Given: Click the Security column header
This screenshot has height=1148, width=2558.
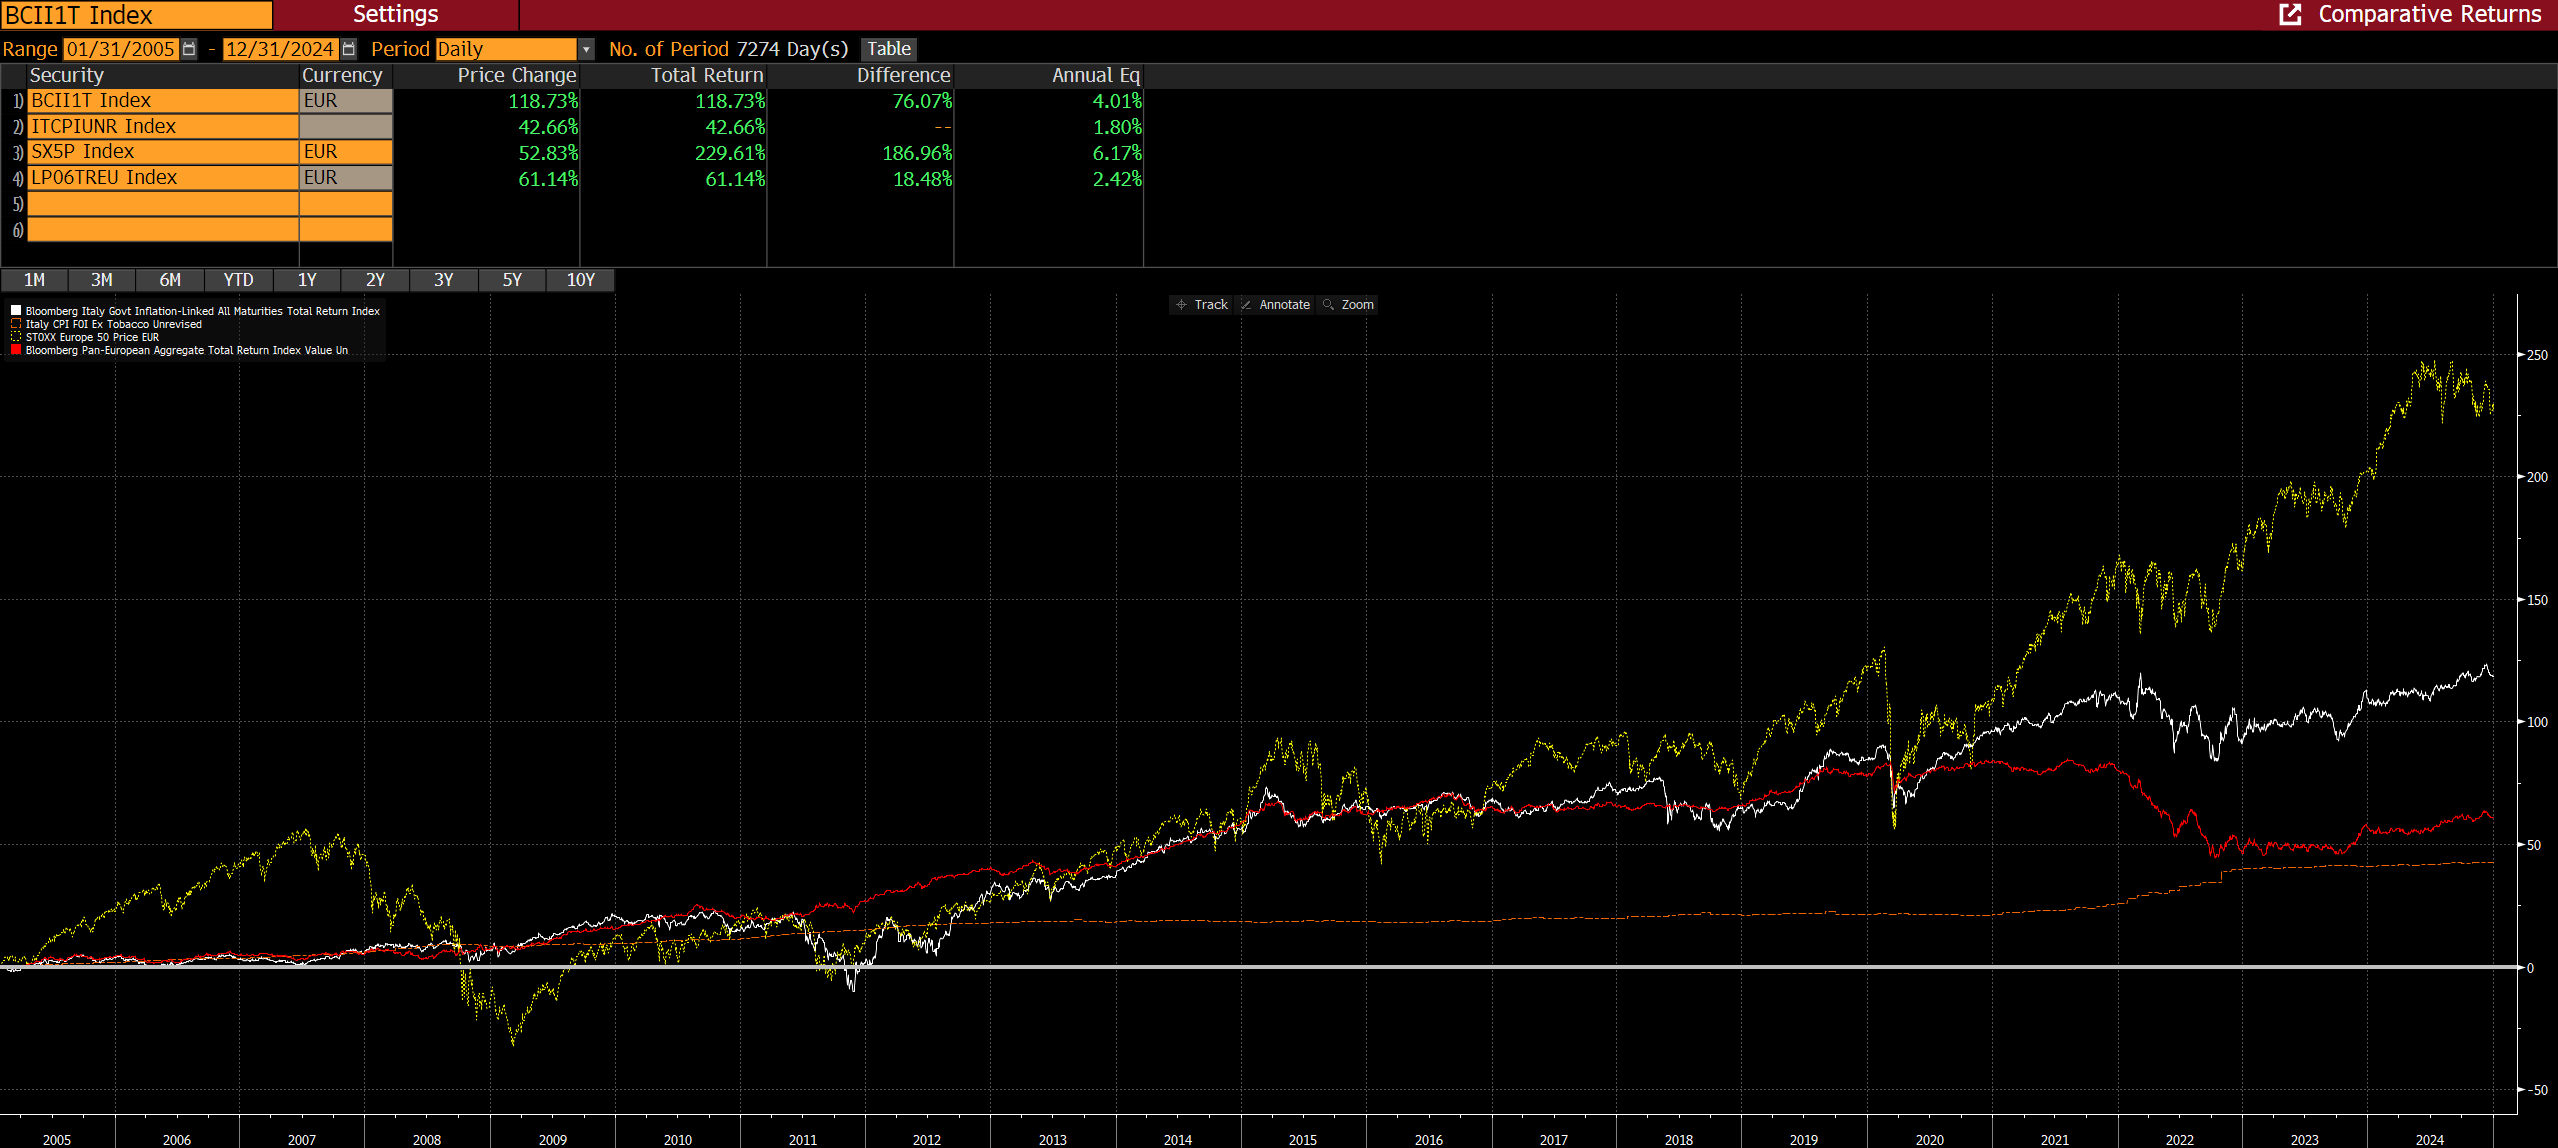Looking at the screenshot, I should coord(67,75).
